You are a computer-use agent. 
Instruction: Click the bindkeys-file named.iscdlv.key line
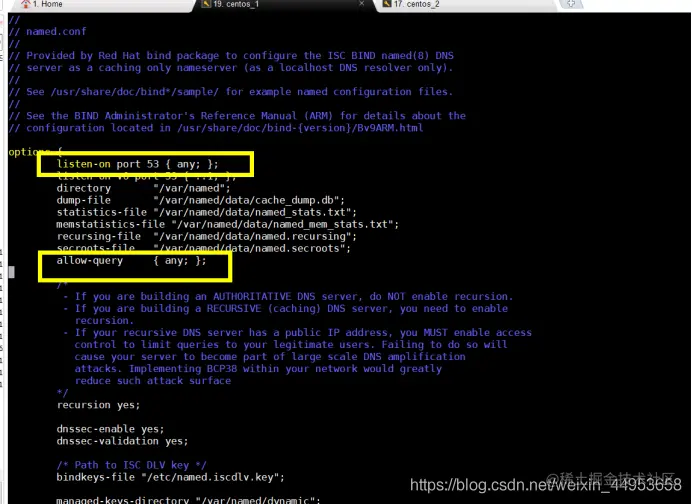(x=170, y=477)
